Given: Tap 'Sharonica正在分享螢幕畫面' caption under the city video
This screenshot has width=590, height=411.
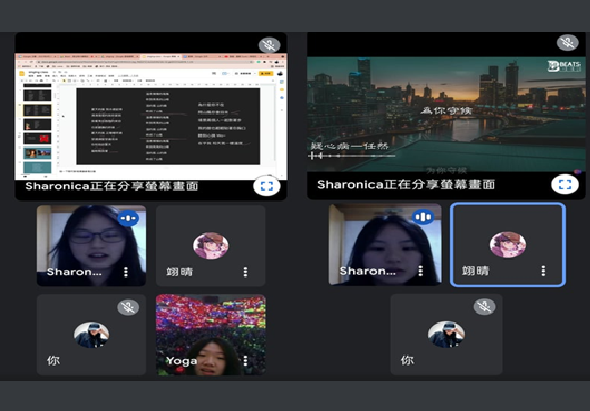Looking at the screenshot, I should point(406,184).
